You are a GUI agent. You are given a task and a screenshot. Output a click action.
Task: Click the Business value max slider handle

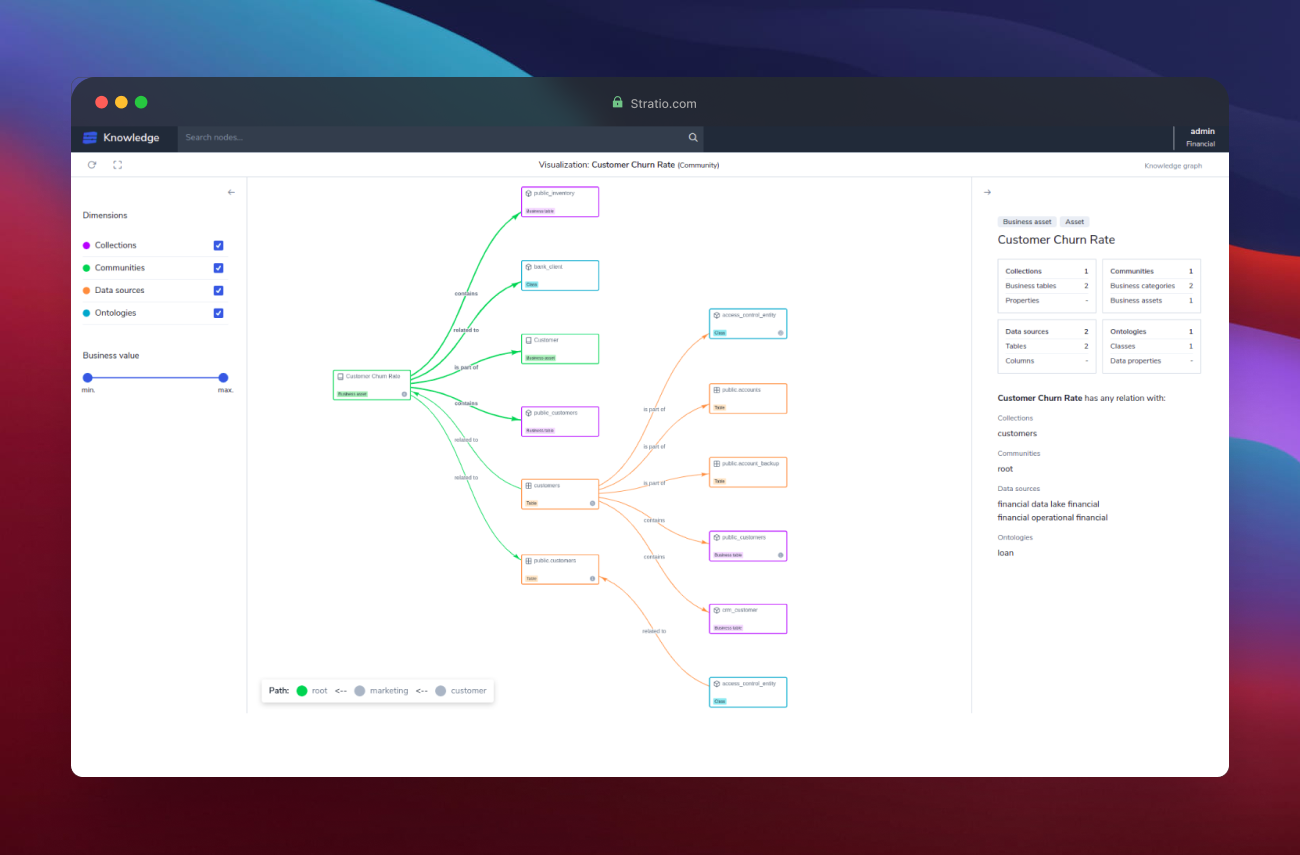click(x=223, y=378)
